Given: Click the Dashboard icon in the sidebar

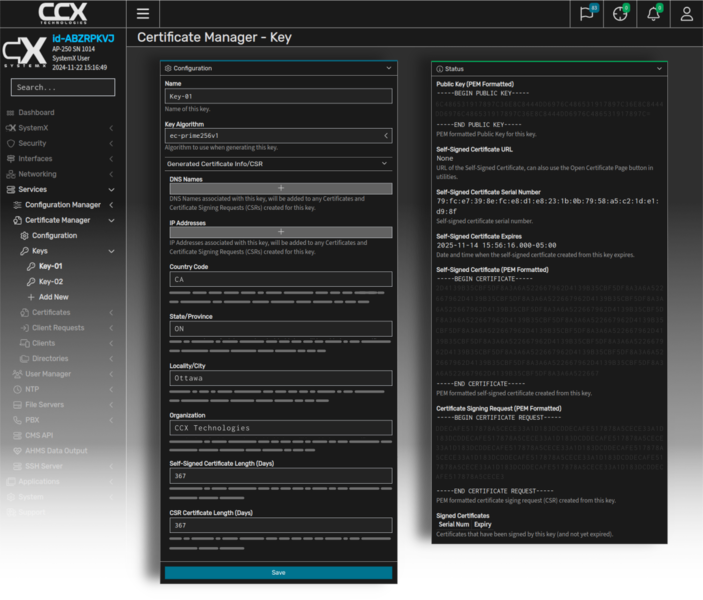Looking at the screenshot, I should pyautogui.click(x=10, y=113).
